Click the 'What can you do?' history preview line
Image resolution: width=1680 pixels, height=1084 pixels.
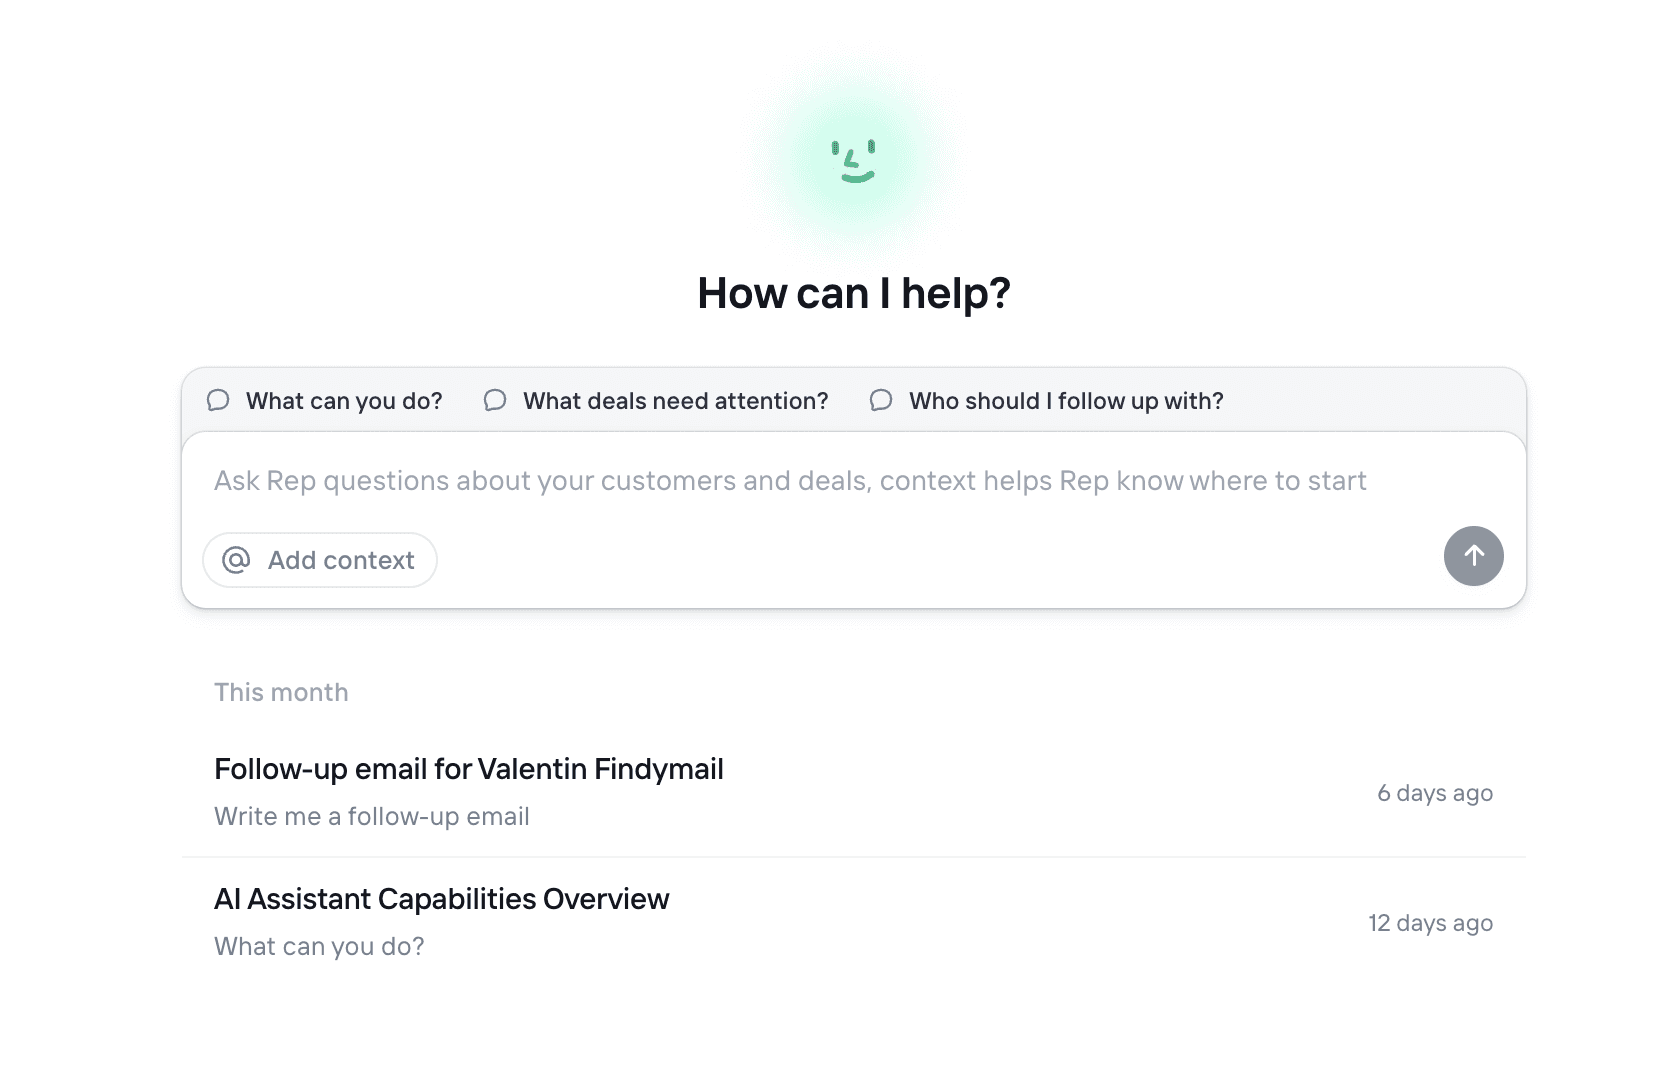[318, 945]
